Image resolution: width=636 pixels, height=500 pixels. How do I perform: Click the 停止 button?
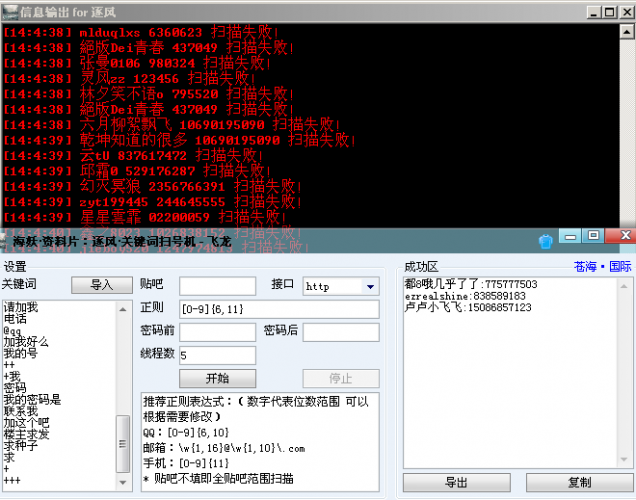(340, 378)
